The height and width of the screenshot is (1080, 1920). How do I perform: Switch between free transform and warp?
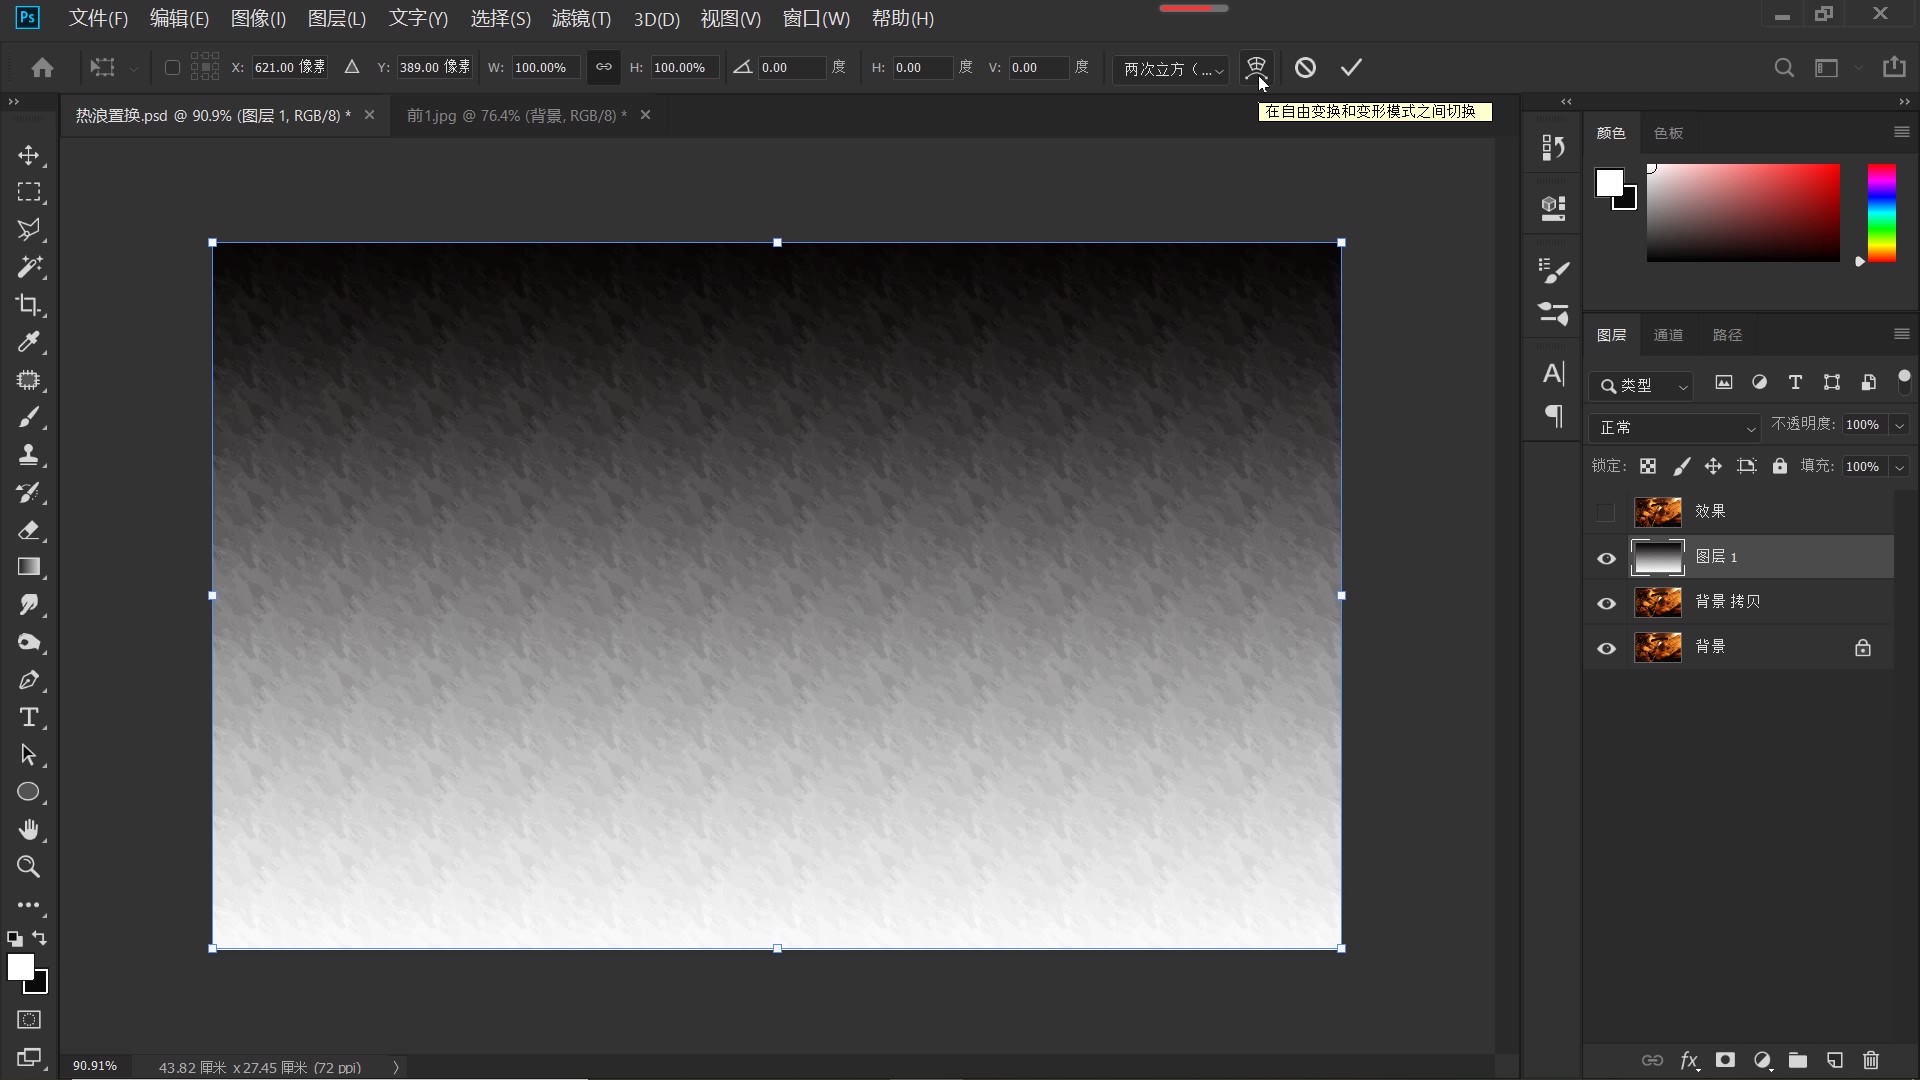click(x=1256, y=67)
